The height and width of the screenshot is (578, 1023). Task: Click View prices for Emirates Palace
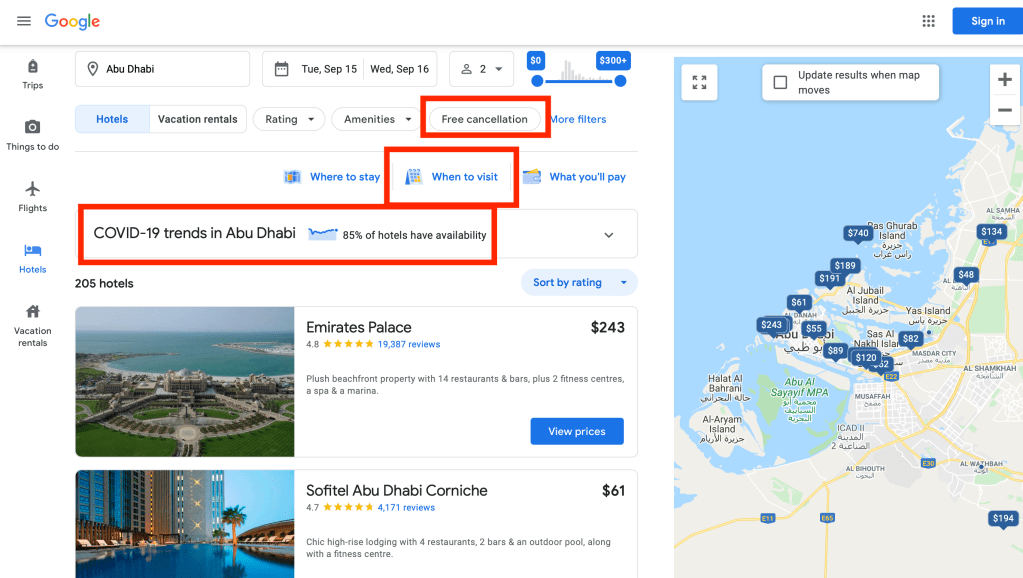click(x=576, y=431)
